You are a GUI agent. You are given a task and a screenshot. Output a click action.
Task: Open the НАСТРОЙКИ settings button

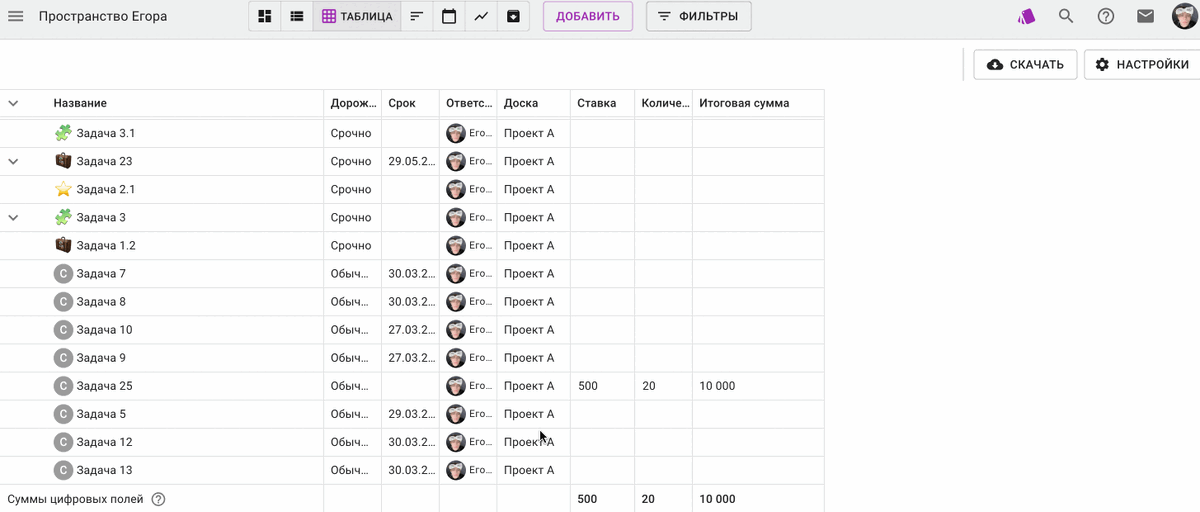pyautogui.click(x=1142, y=64)
